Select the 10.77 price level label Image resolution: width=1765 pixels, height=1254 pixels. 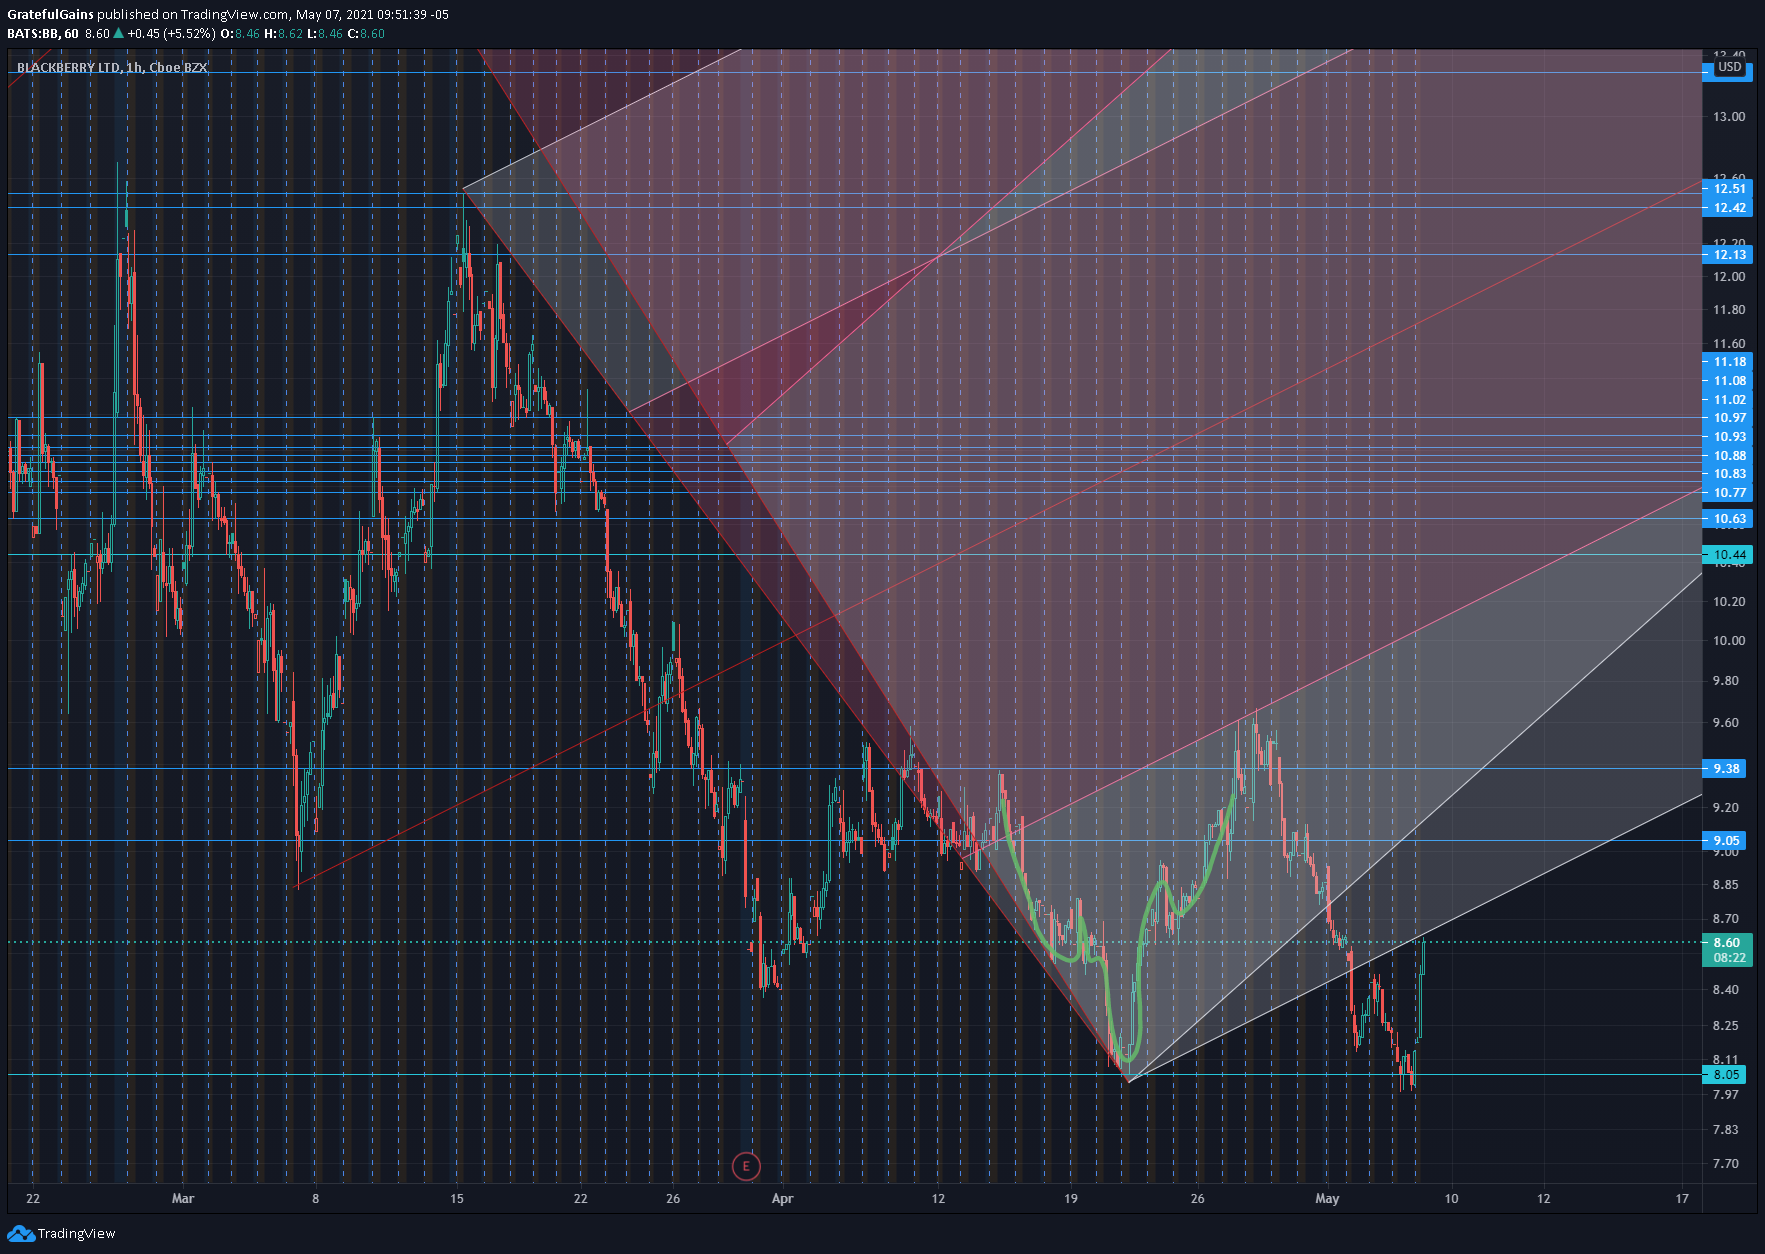(1727, 493)
